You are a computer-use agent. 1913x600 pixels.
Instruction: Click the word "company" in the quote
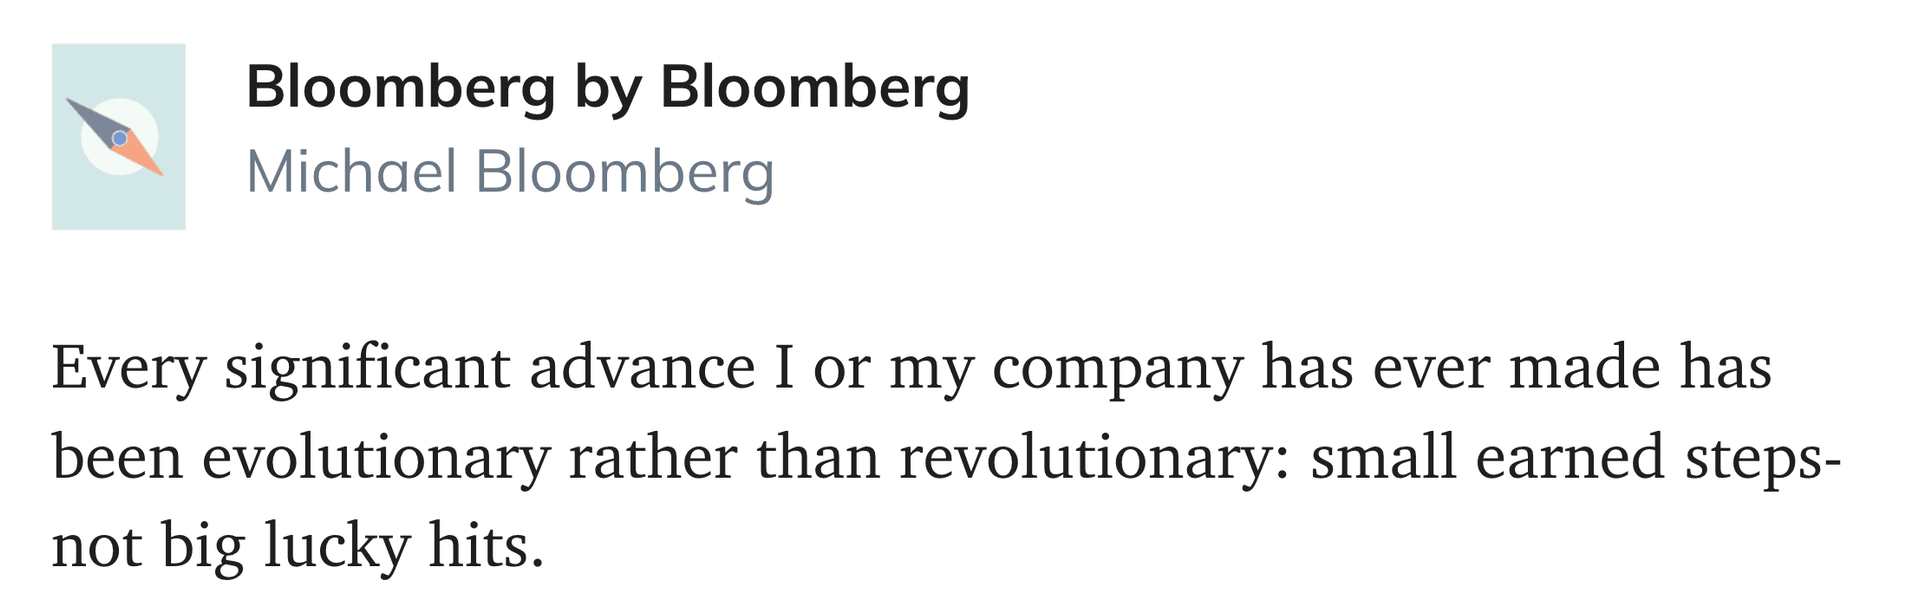[x=1117, y=368]
